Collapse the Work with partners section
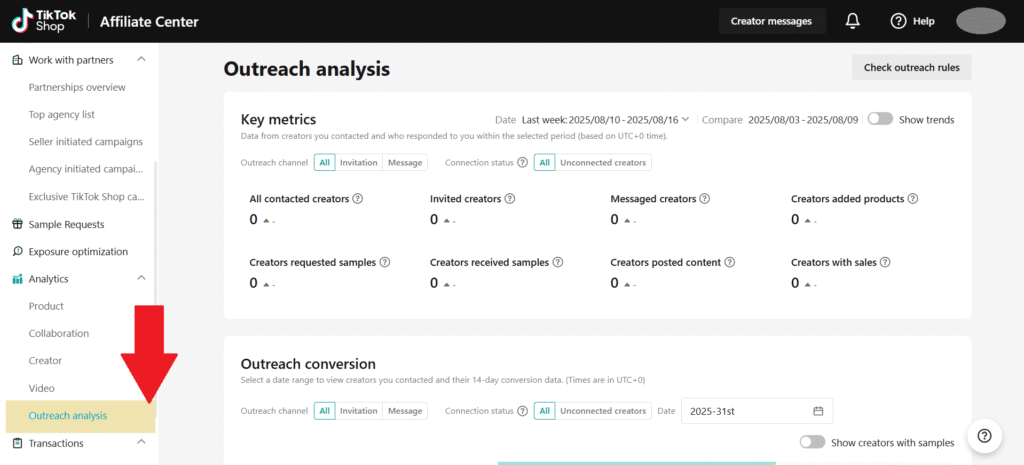This screenshot has width=1024, height=465. click(141, 60)
